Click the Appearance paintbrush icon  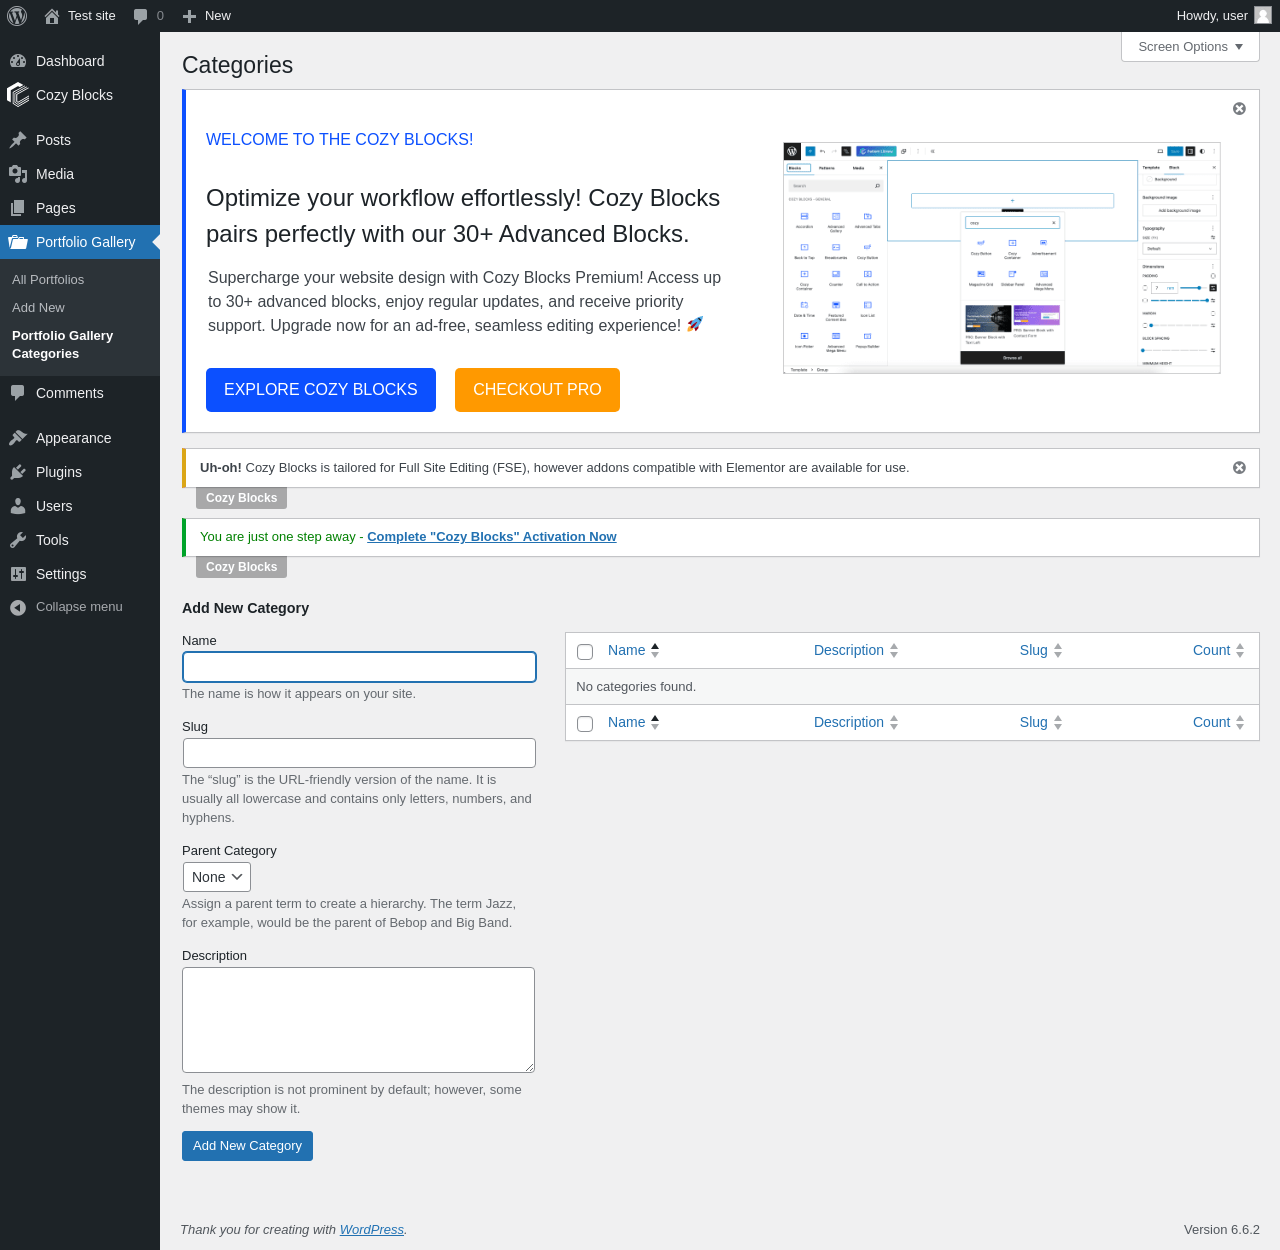[x=18, y=438]
